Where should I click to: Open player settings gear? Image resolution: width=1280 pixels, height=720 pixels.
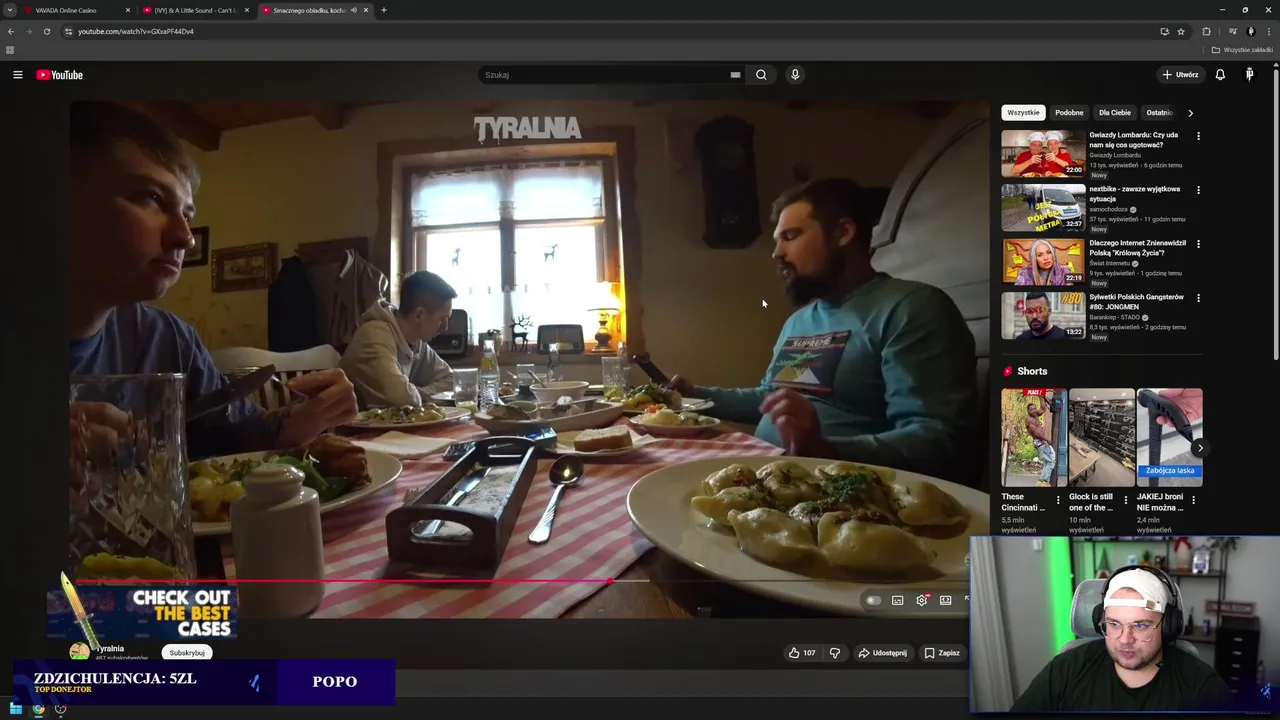tap(921, 600)
